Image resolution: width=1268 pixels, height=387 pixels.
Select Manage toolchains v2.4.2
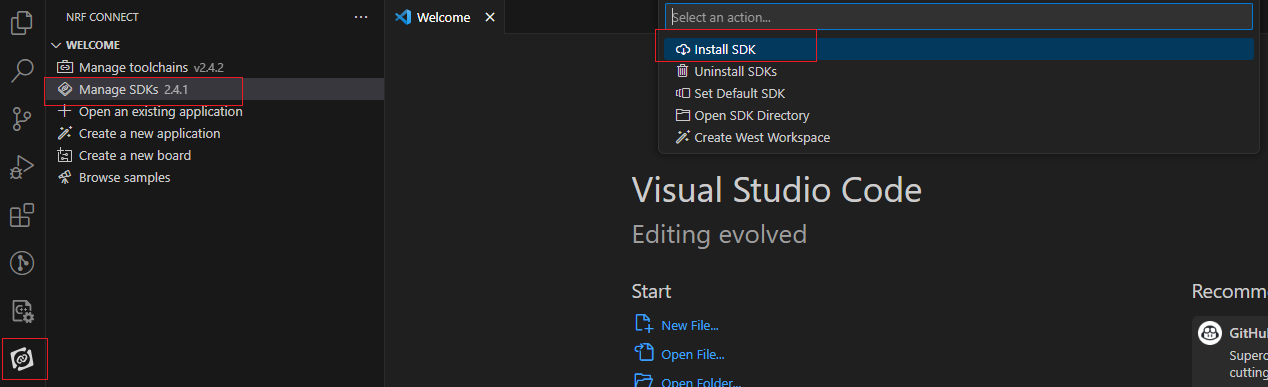pyautogui.click(x=215, y=67)
